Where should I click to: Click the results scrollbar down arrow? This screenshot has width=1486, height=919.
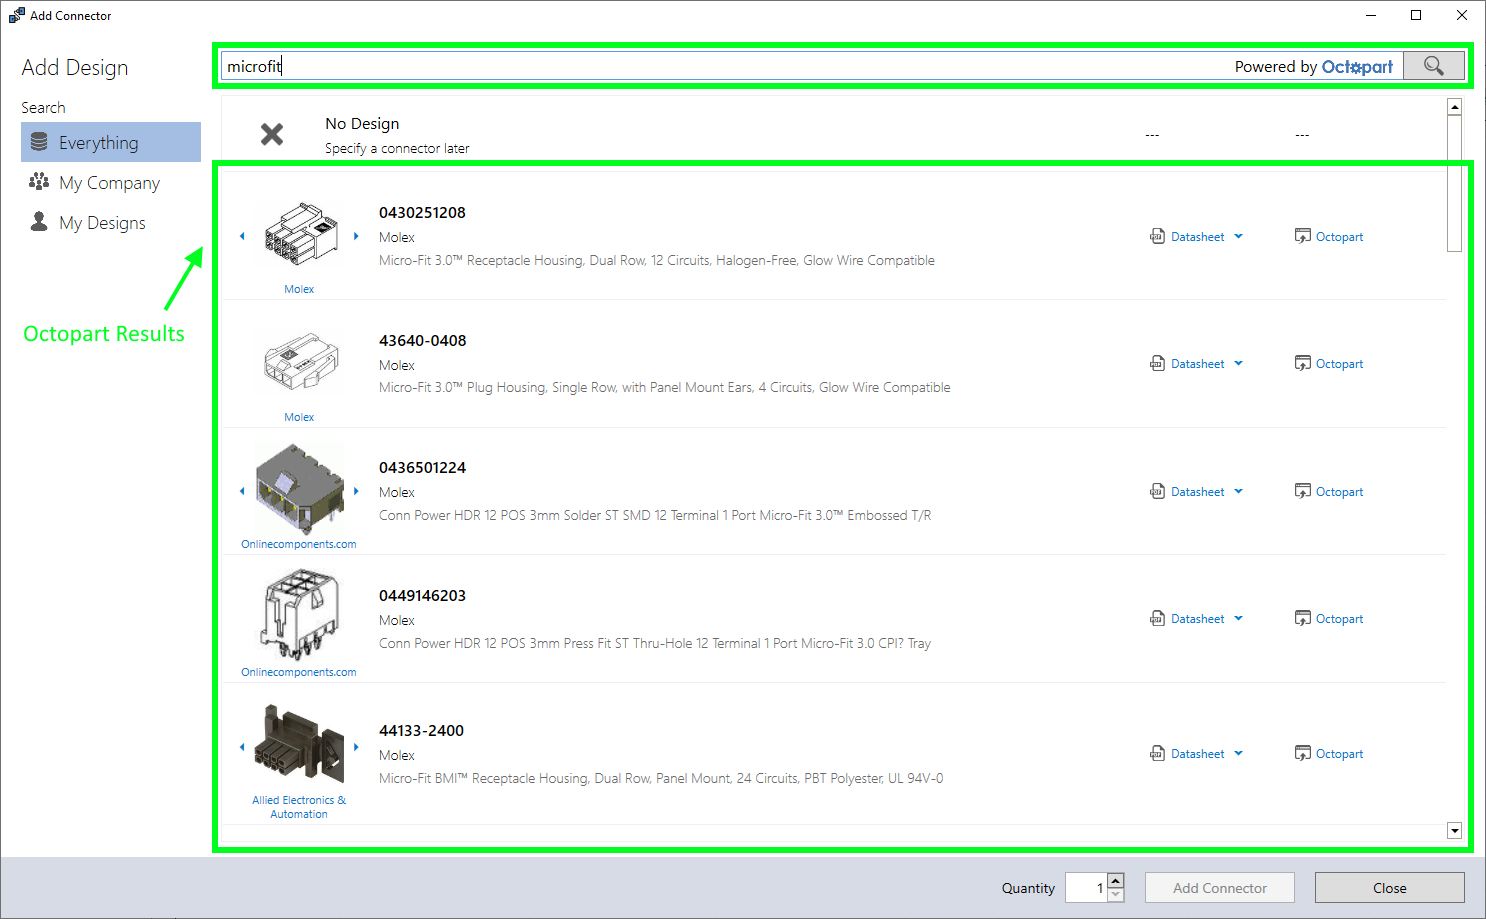pyautogui.click(x=1455, y=830)
